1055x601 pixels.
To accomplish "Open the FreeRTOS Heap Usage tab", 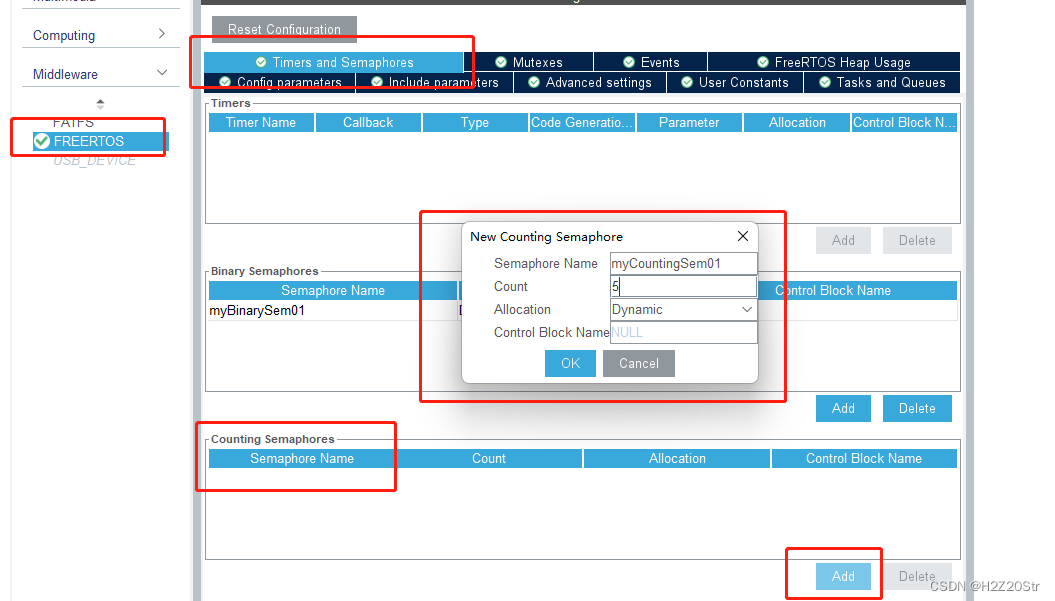I will coord(834,62).
